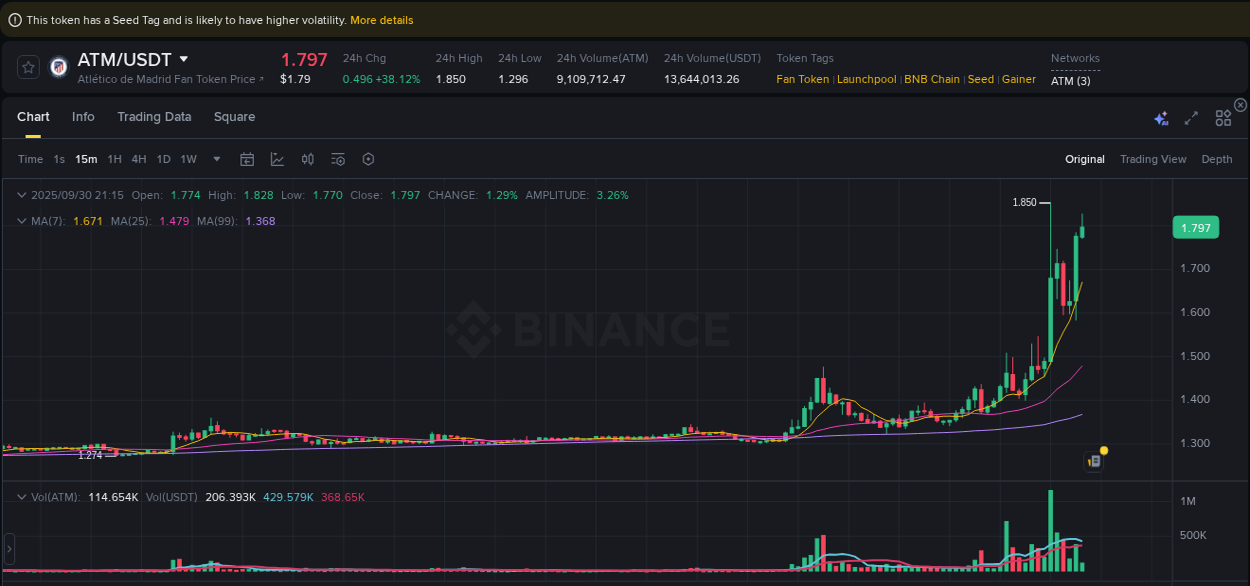Switch to the Trading Data tab
1250x586 pixels.
click(154, 117)
